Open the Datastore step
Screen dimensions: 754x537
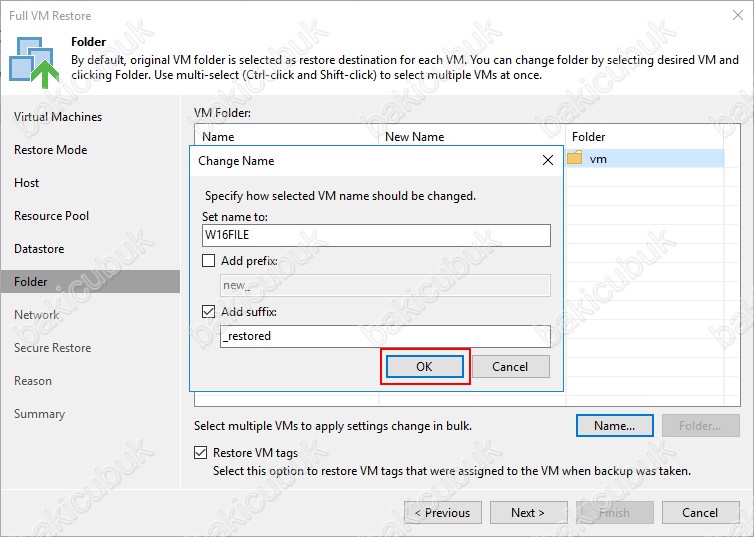point(39,249)
